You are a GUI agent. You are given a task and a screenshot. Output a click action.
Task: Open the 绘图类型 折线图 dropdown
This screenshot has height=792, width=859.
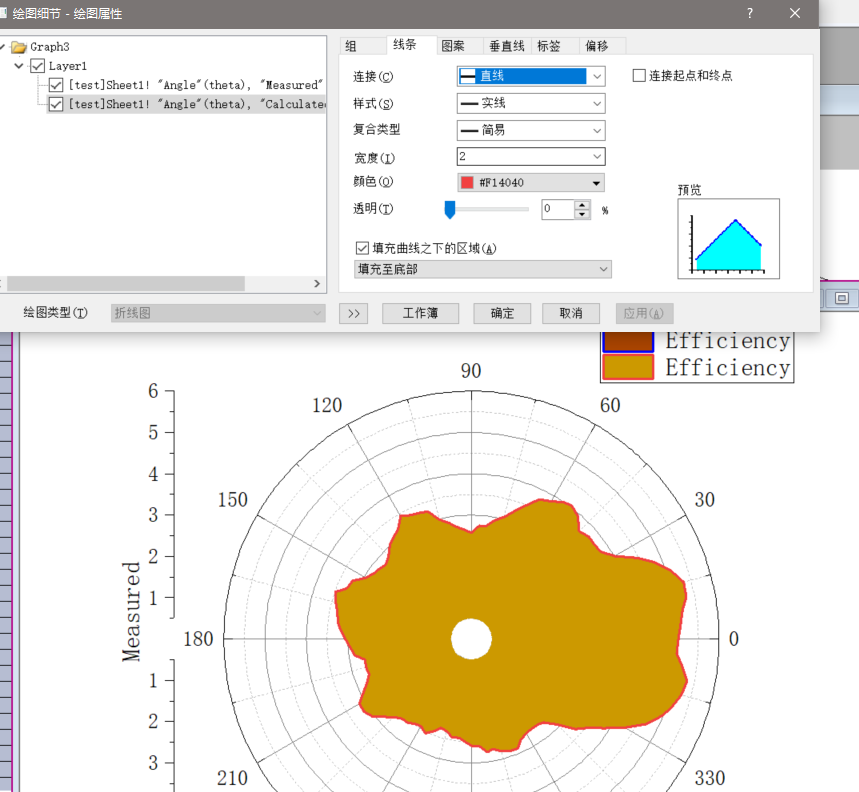pos(218,313)
